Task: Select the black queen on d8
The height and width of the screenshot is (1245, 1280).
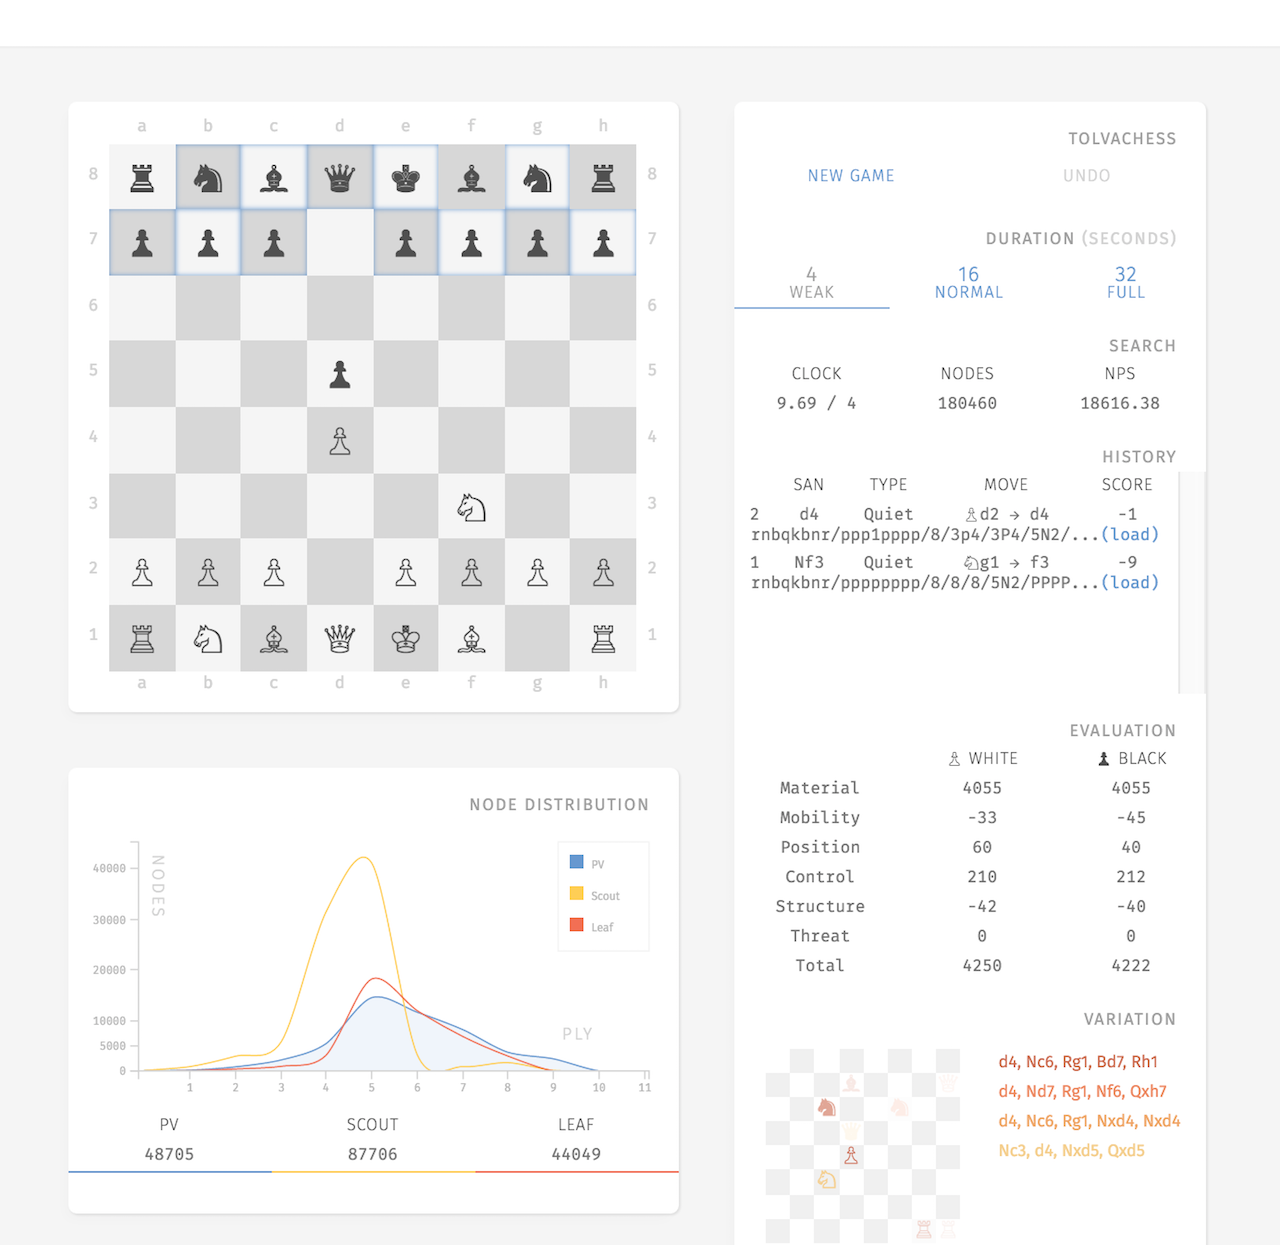Action: pyautogui.click(x=340, y=178)
